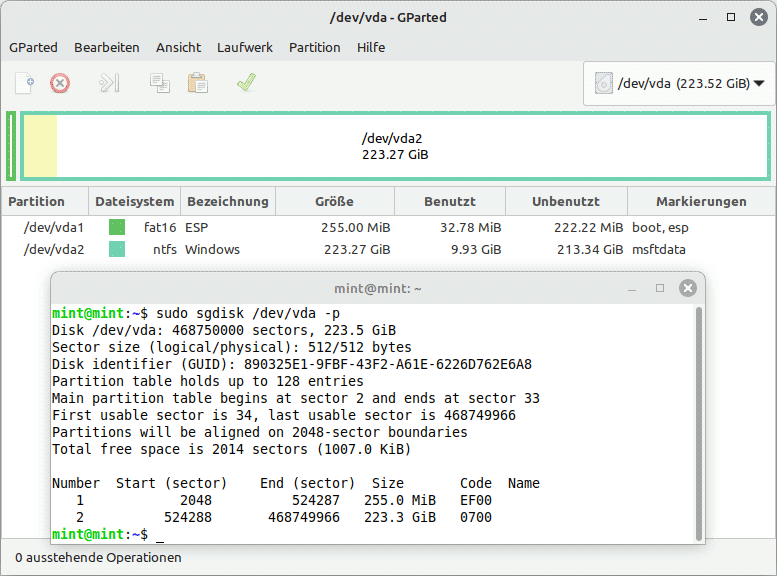
Task: Click the 0700 code in terminal
Action: tap(476, 517)
